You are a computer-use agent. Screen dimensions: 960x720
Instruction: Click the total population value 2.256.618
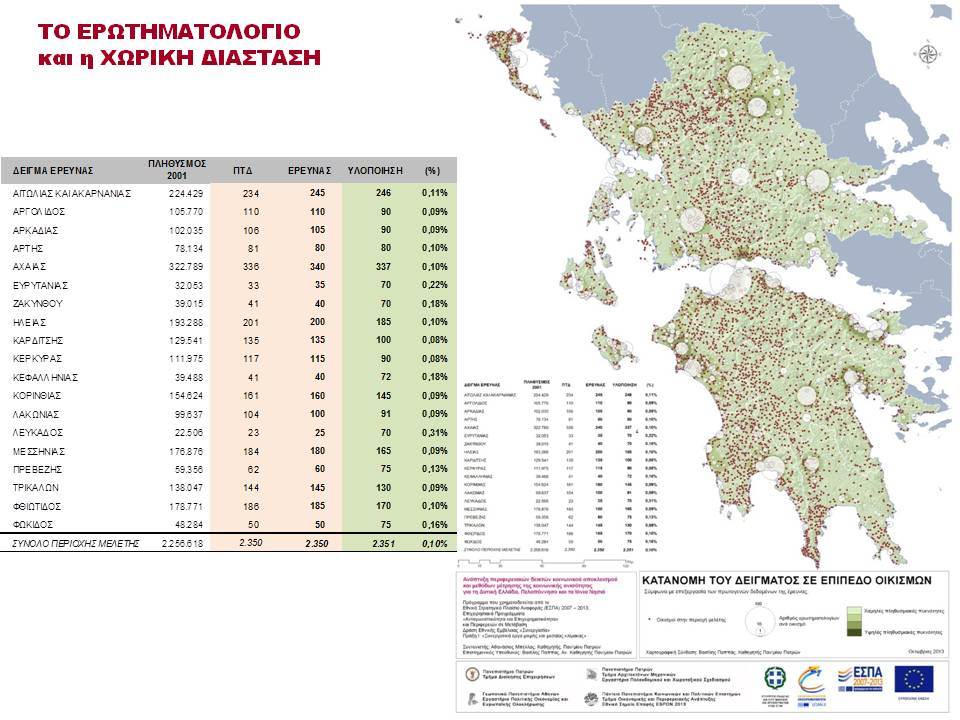[182, 544]
